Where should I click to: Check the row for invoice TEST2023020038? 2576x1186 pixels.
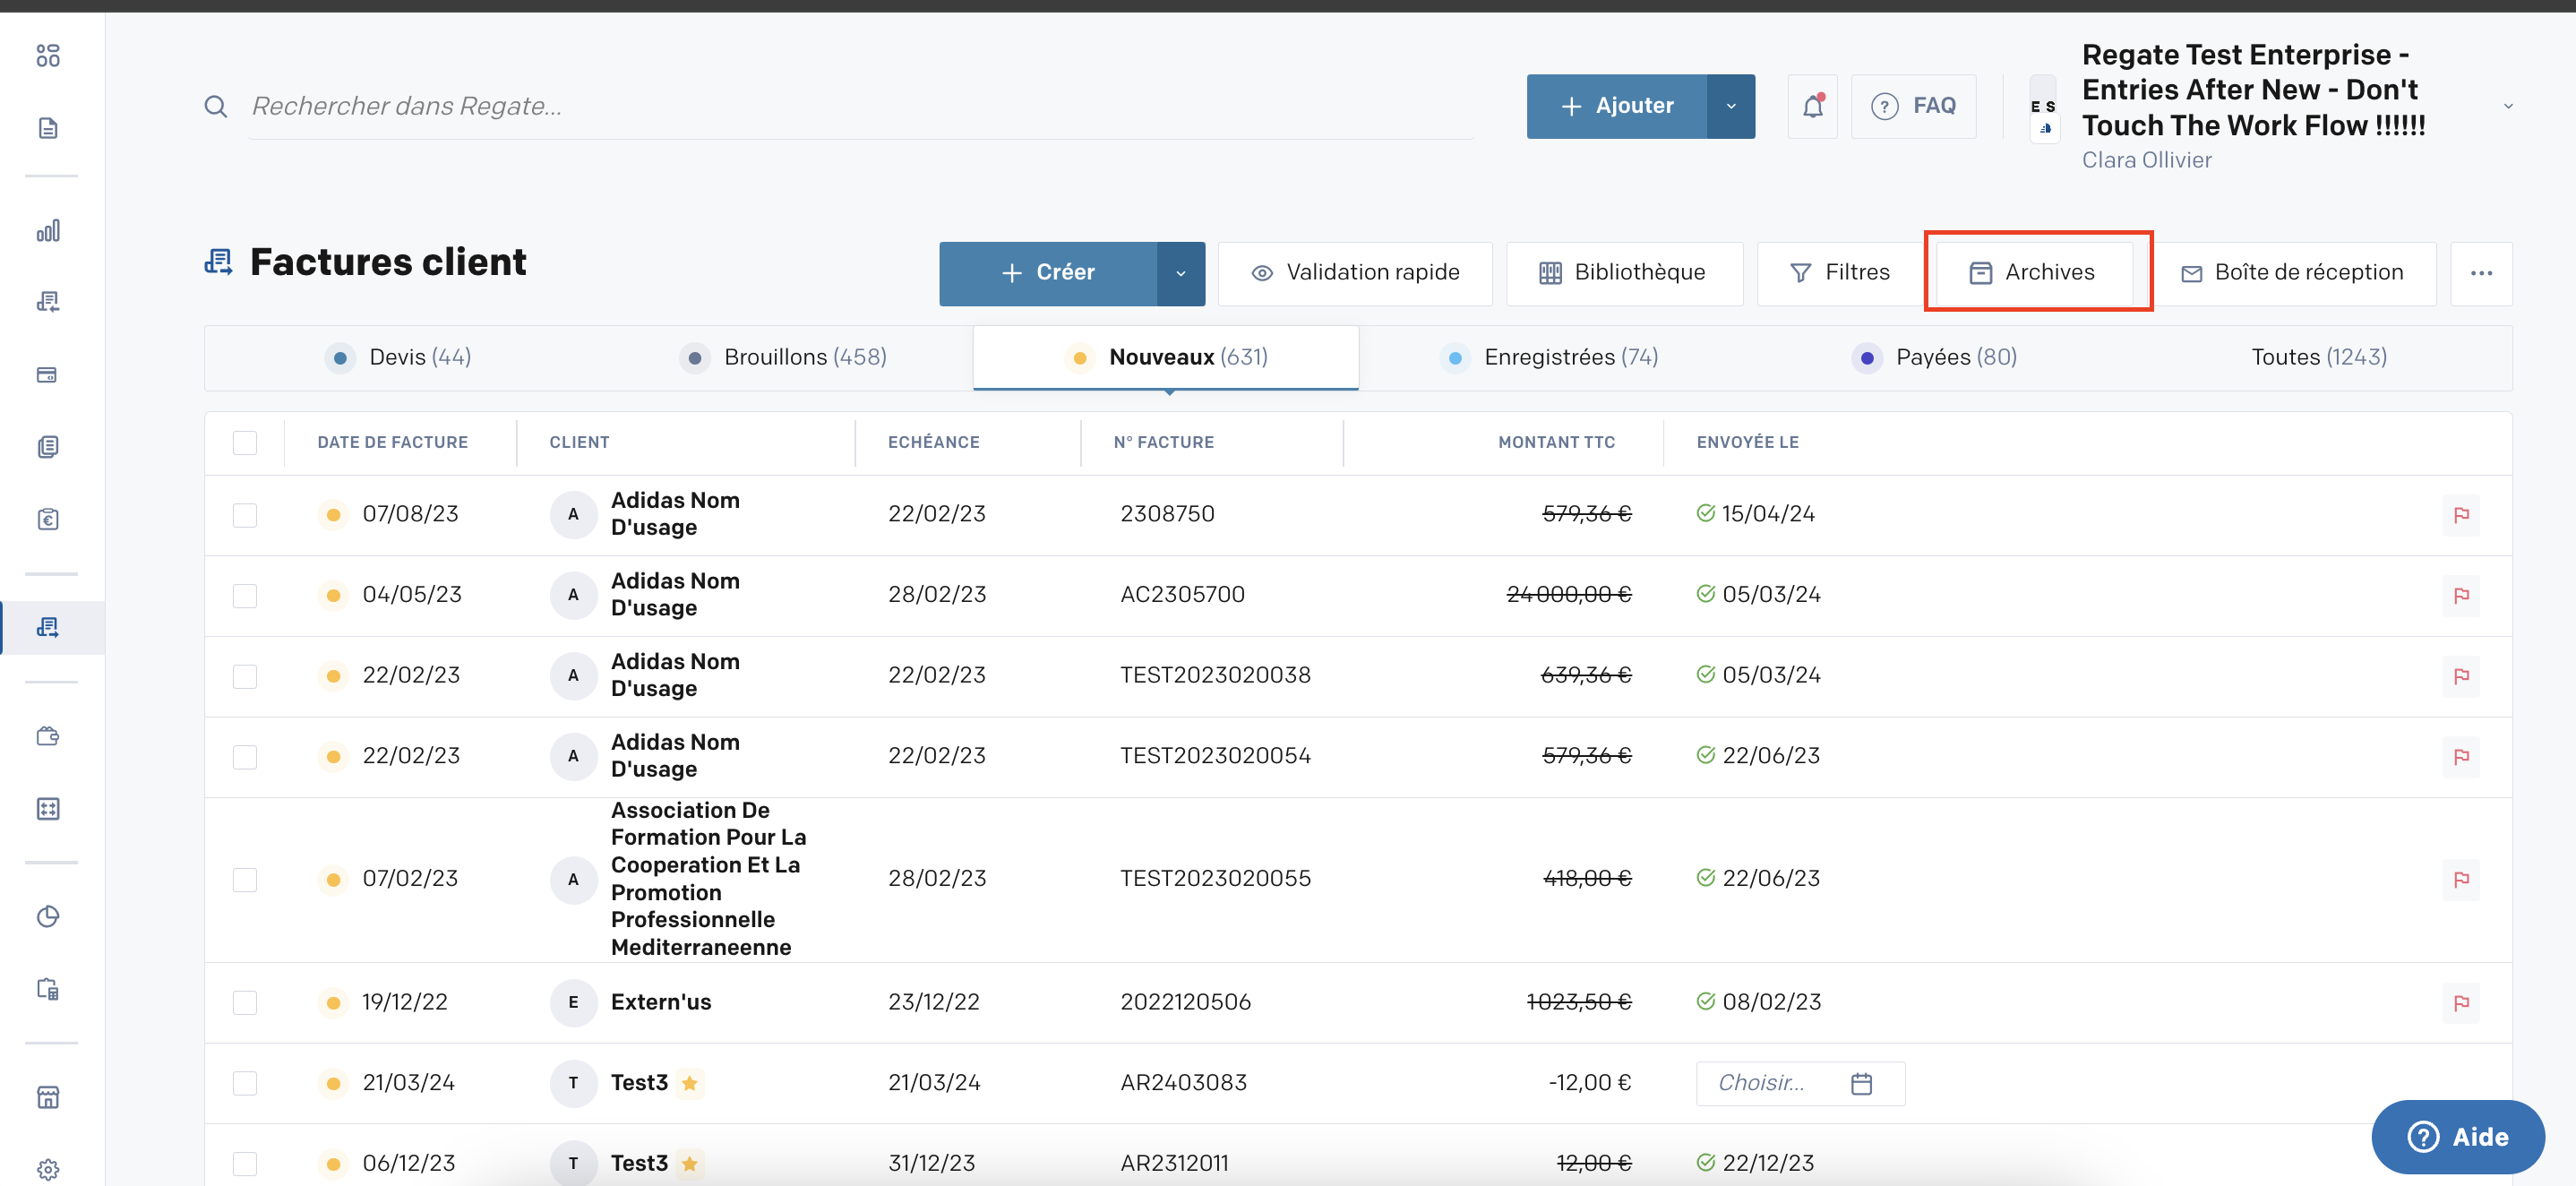point(244,676)
